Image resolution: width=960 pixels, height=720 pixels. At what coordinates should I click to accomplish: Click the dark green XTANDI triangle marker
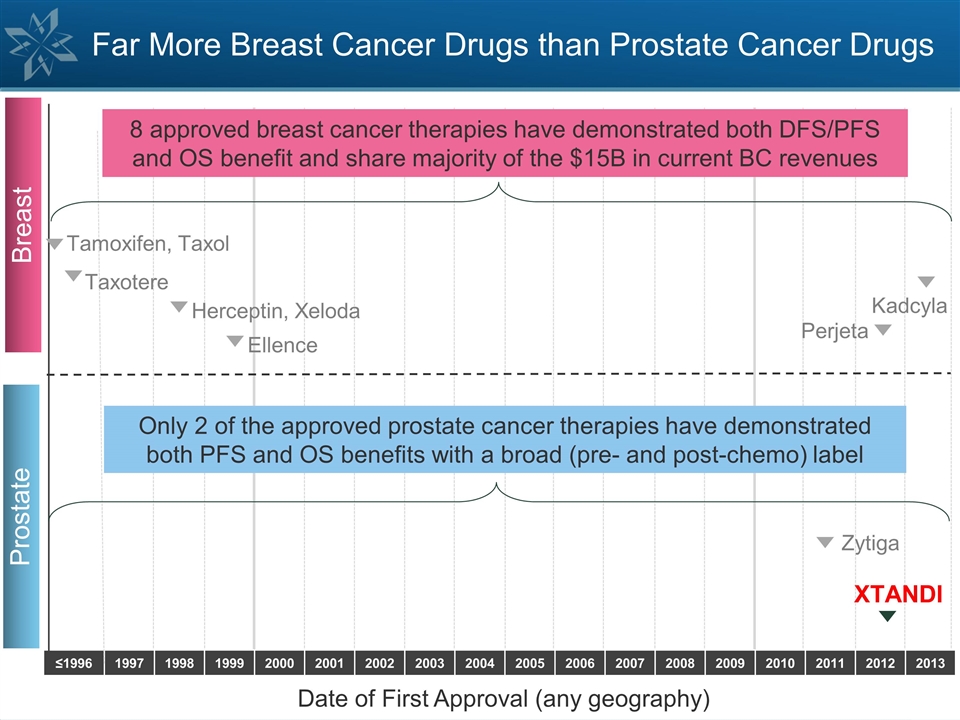(x=887, y=616)
